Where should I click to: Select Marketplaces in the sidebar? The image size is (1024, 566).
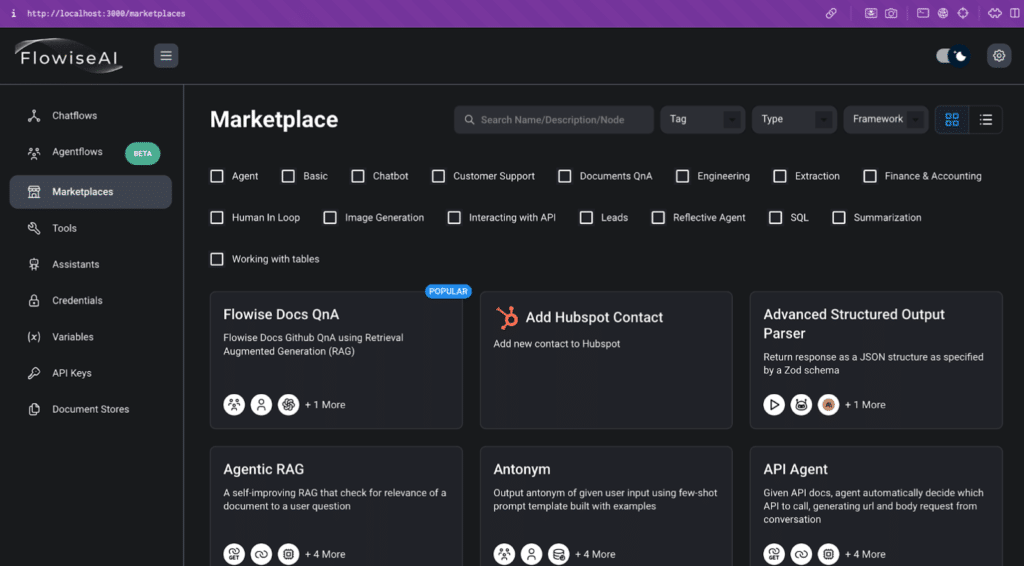click(x=91, y=192)
